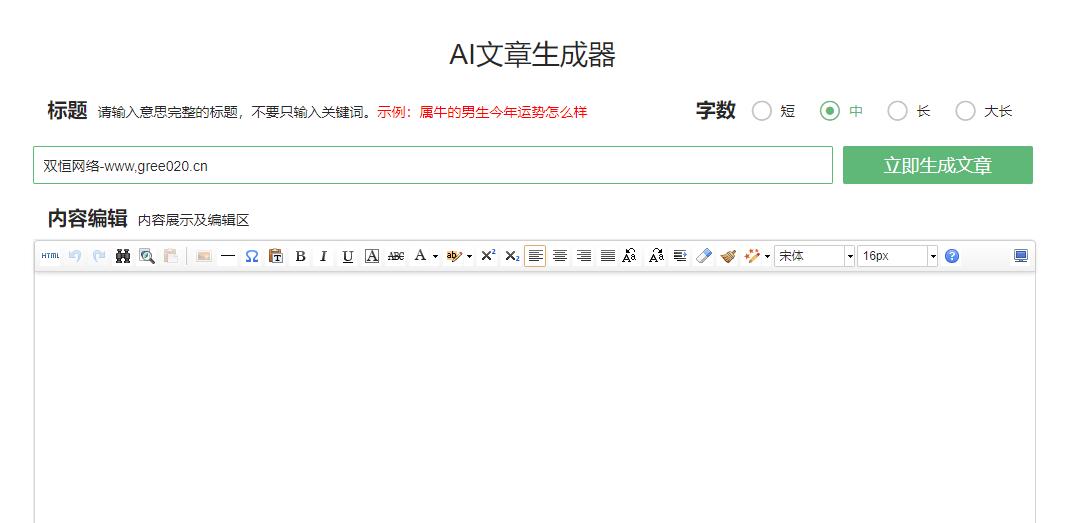Image resolution: width=1070 pixels, height=523 pixels.
Task: Insert a special character (Omega)
Action: (x=252, y=256)
